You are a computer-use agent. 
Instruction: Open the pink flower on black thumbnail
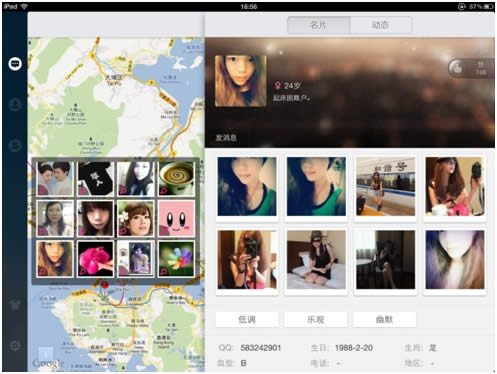(x=95, y=259)
